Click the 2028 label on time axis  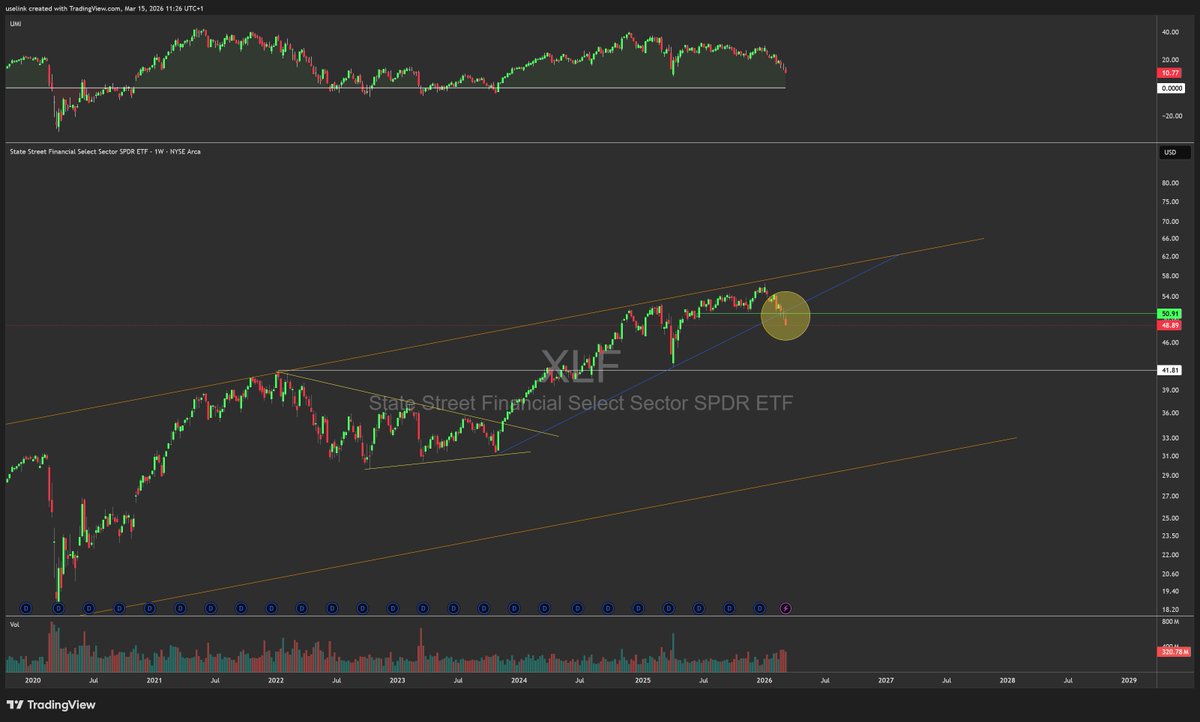click(1007, 679)
